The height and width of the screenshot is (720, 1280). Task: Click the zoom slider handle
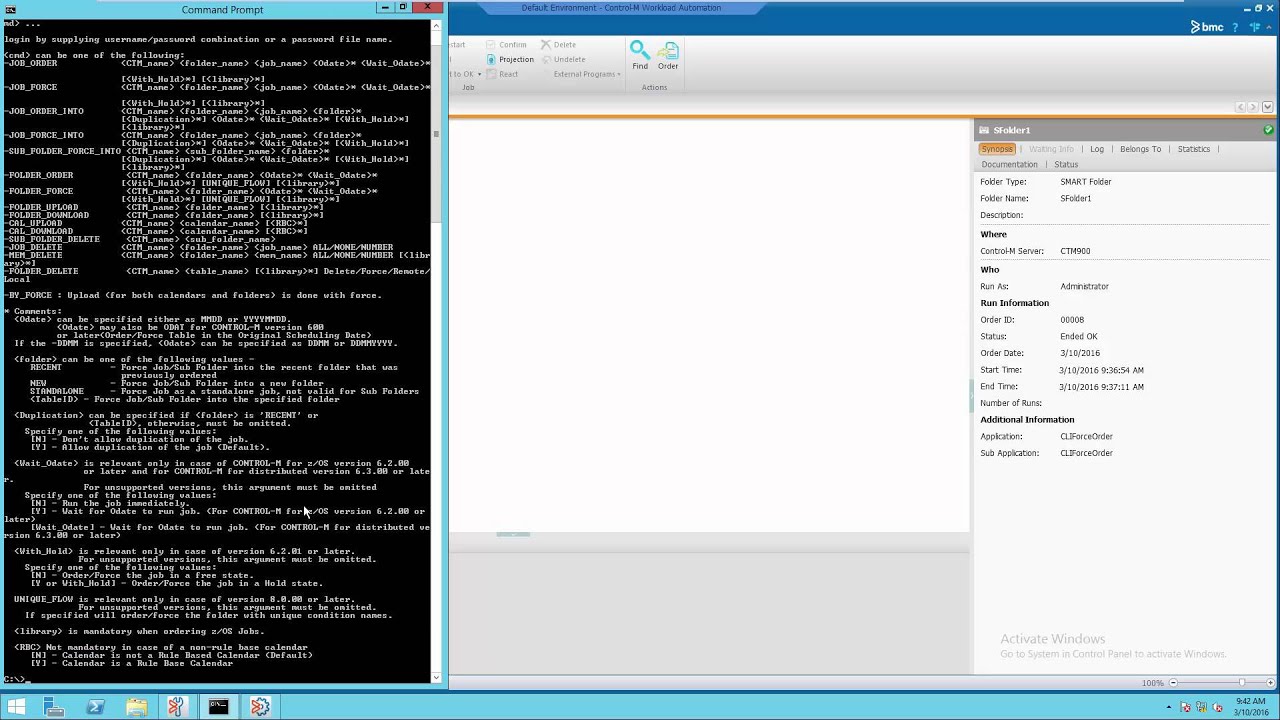1241,683
